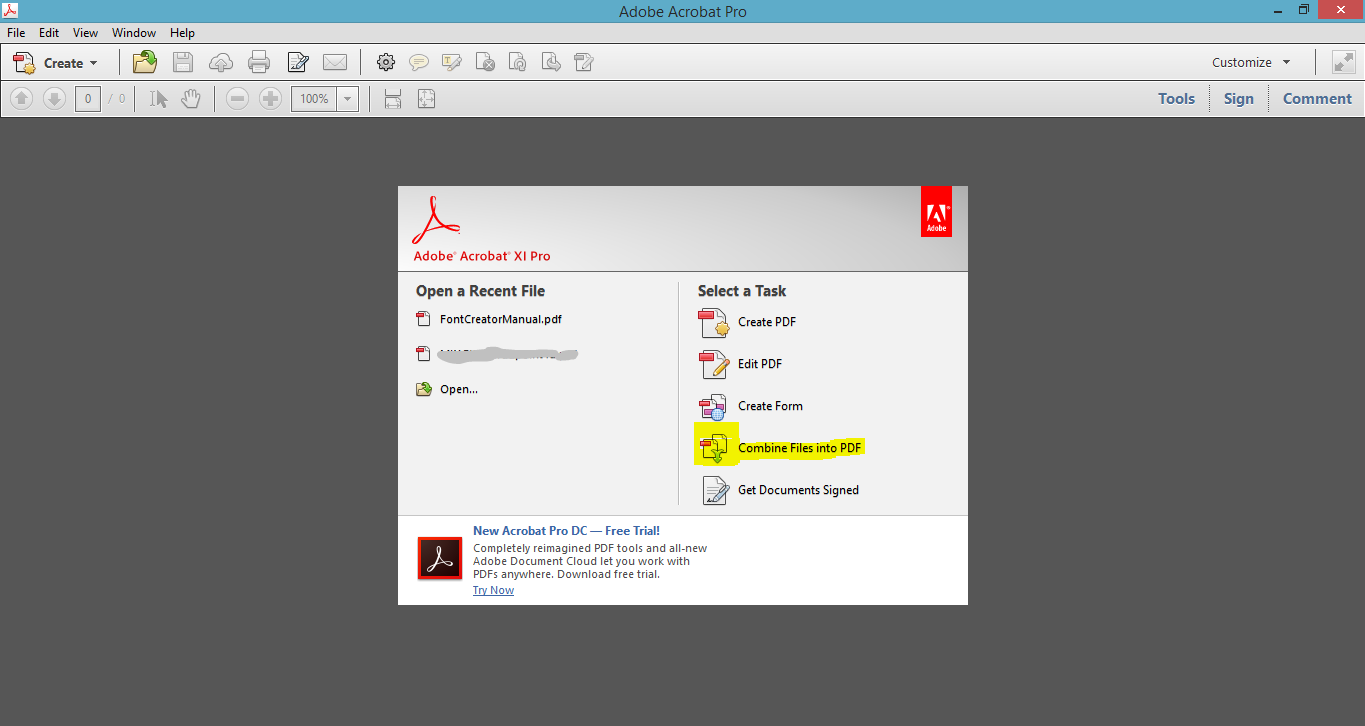
Task: Activate the Hand tool for panning
Action: tap(190, 98)
